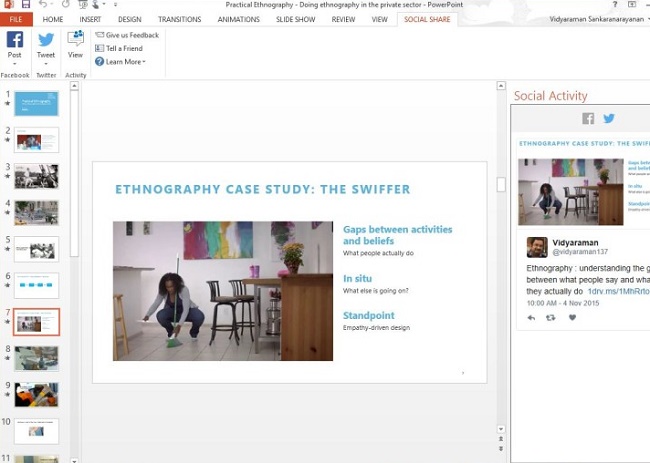
Task: Open Customize Quick Access Toolbar dropdown
Action: pos(115,5)
